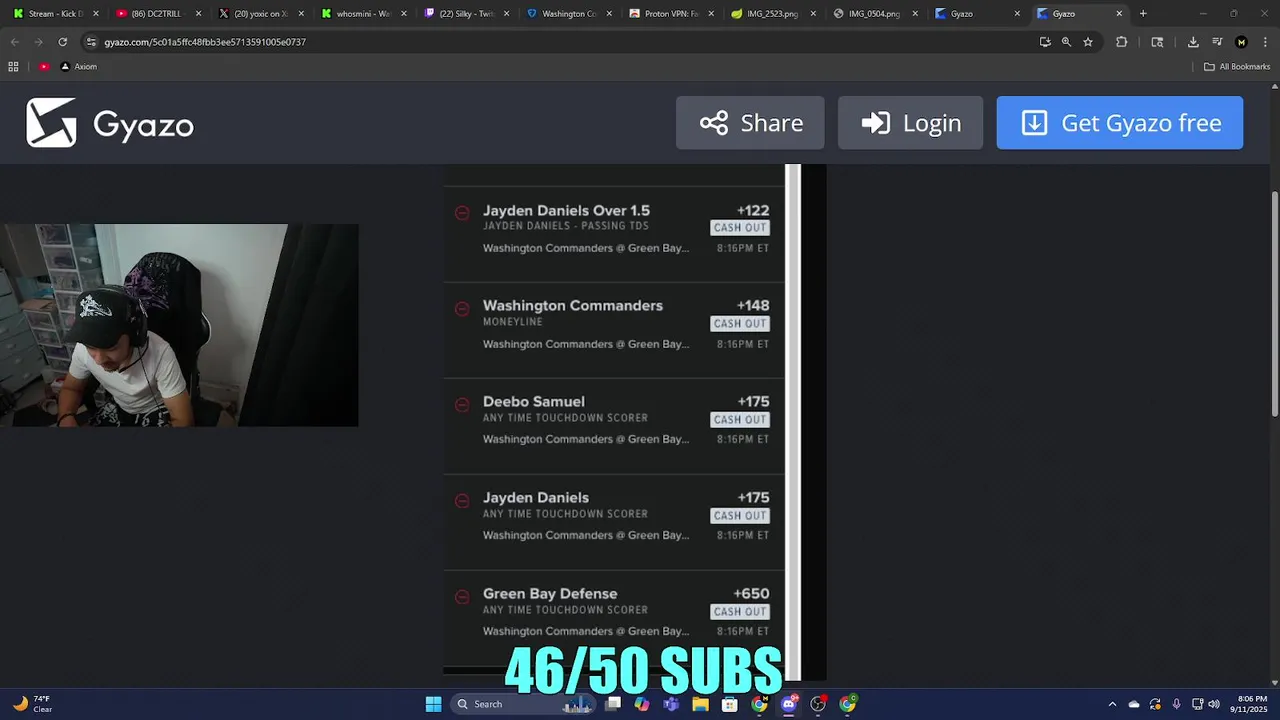This screenshot has height=720, width=1280.
Task: Click the Green Bay Defense bet title
Action: [550, 594]
